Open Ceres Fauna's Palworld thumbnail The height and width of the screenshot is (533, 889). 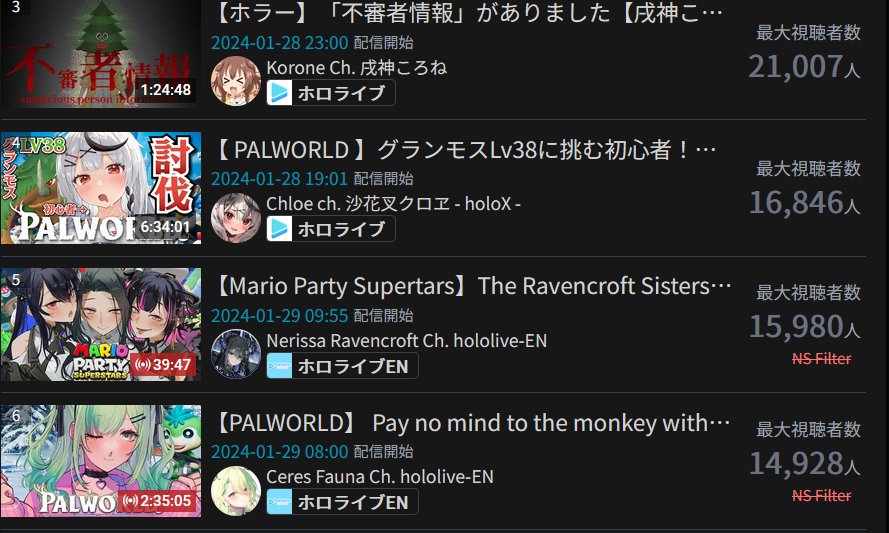click(x=101, y=460)
